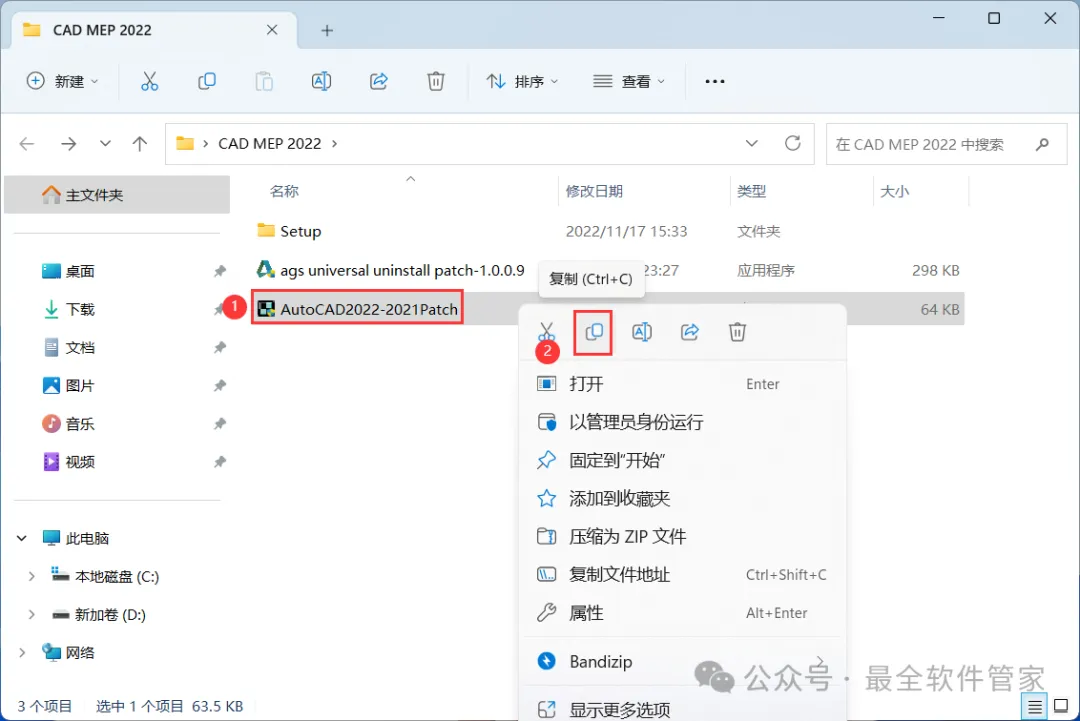The height and width of the screenshot is (721, 1080).
Task: Click the search magnifier icon
Action: click(x=1042, y=144)
